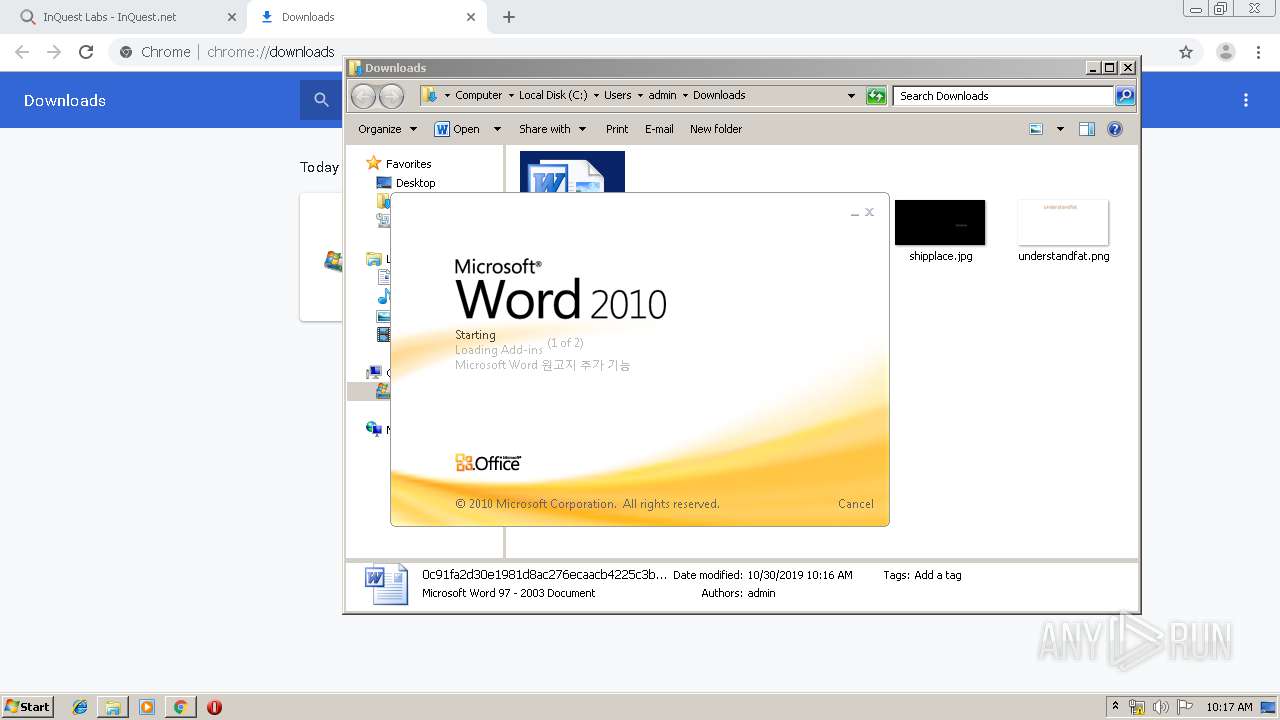The width and height of the screenshot is (1280, 720).
Task: Open Windows Media Player from the taskbar
Action: [147, 707]
